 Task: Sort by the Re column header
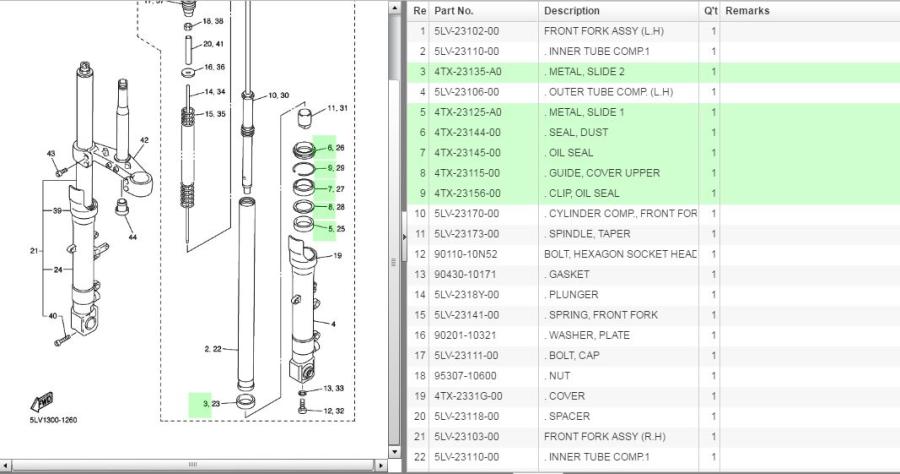pos(420,11)
